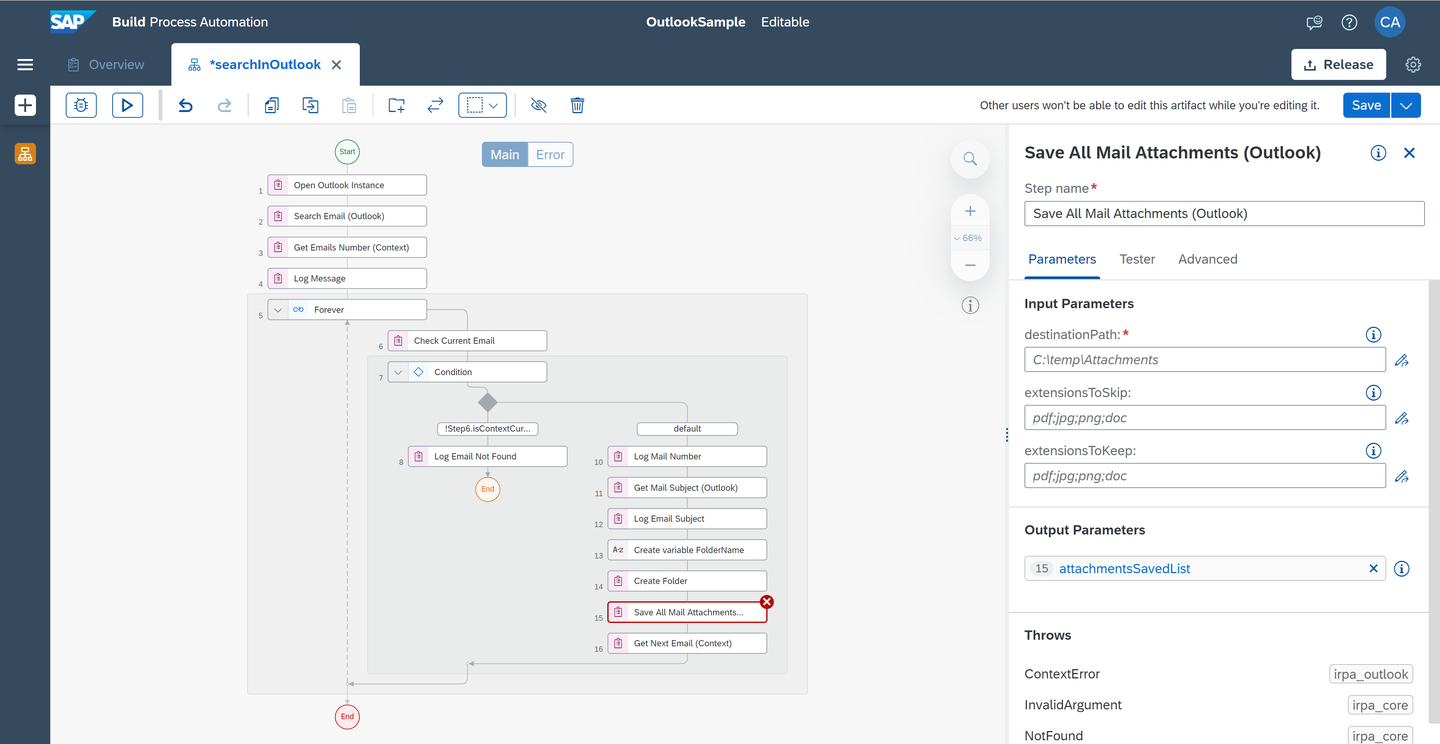Open expression editor for extensionsToKeep
Screen dimensions: 1440x744
click(x=1402, y=476)
